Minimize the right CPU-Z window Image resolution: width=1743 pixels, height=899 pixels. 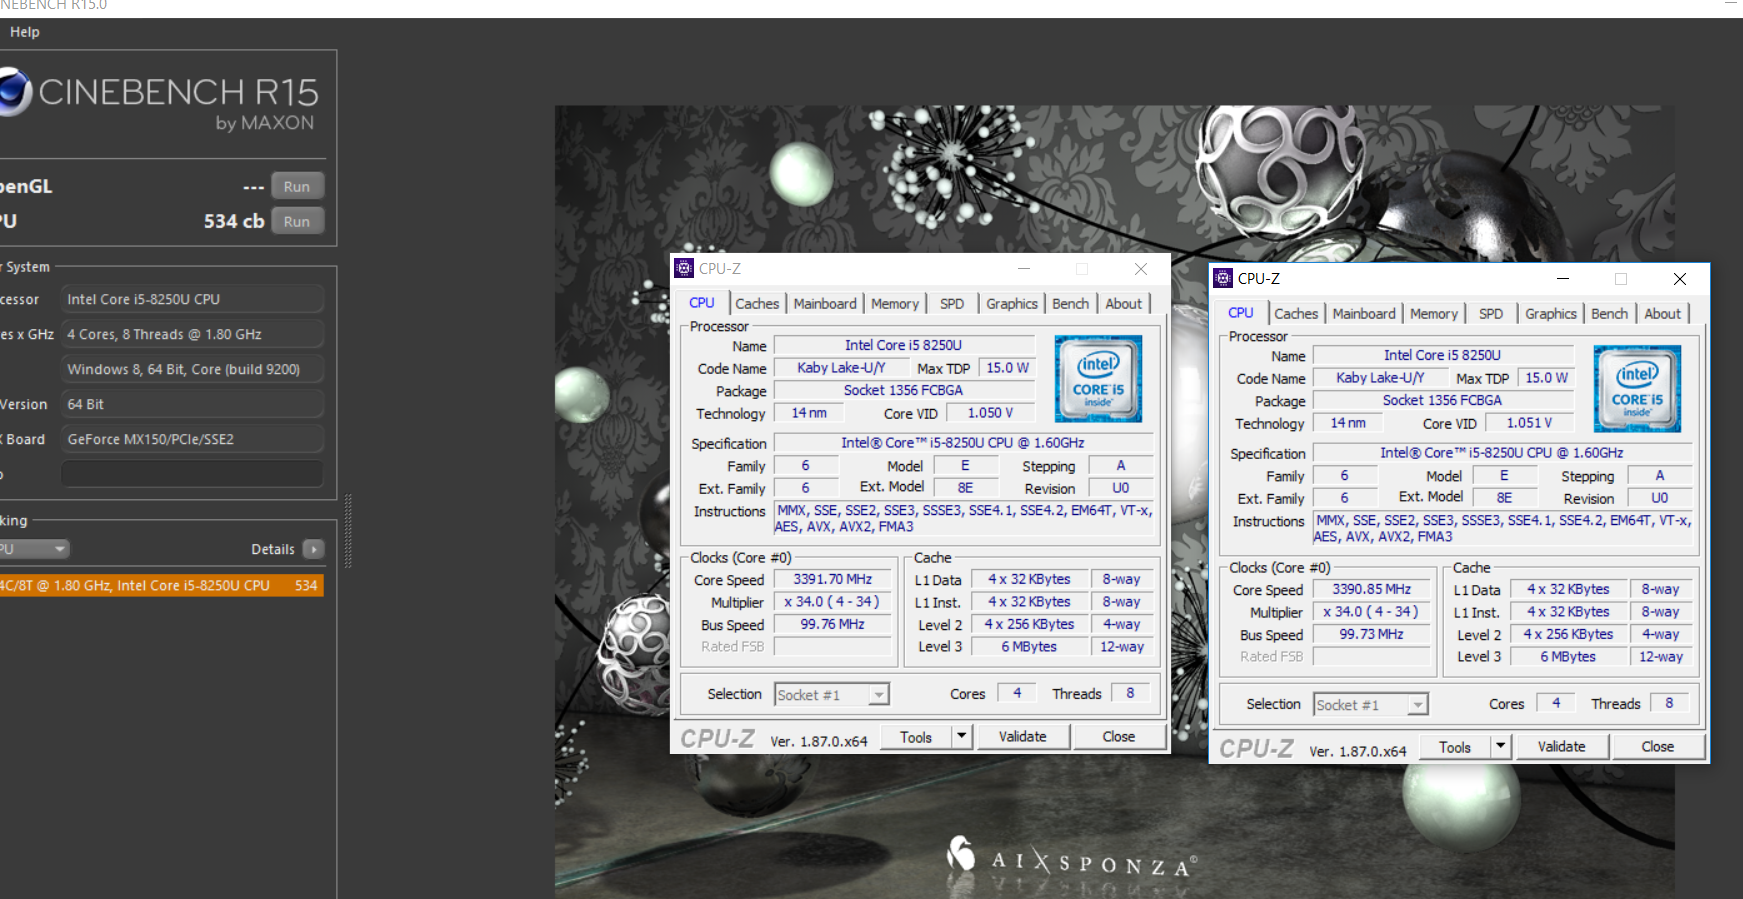pyautogui.click(x=1563, y=279)
